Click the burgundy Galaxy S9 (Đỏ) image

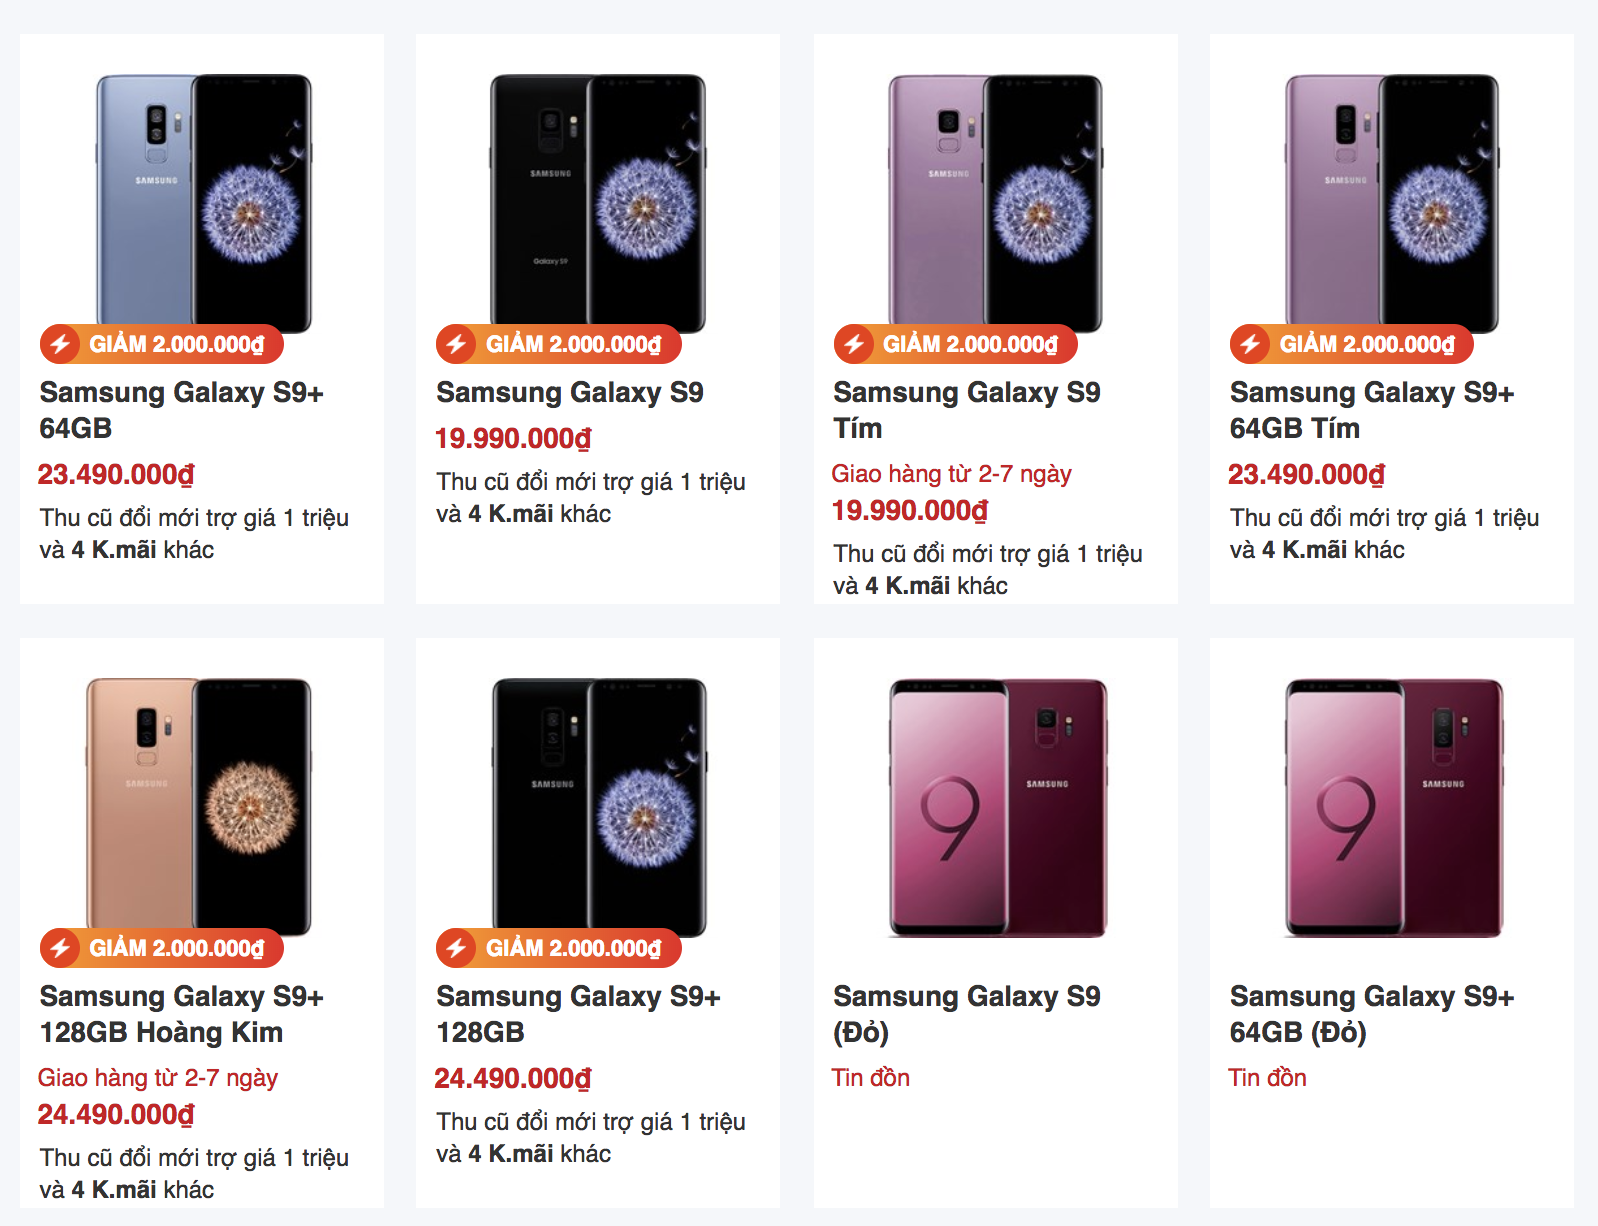[x=995, y=800]
